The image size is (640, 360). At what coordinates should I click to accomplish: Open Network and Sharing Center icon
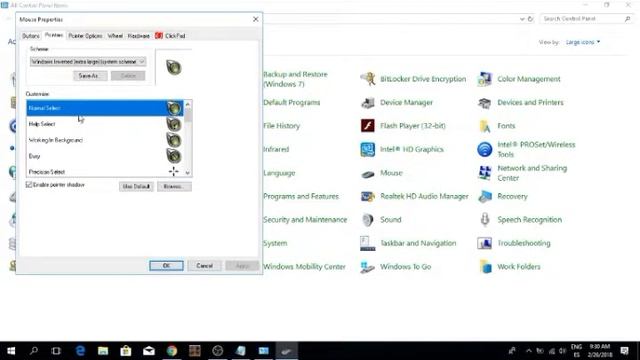tap(484, 173)
